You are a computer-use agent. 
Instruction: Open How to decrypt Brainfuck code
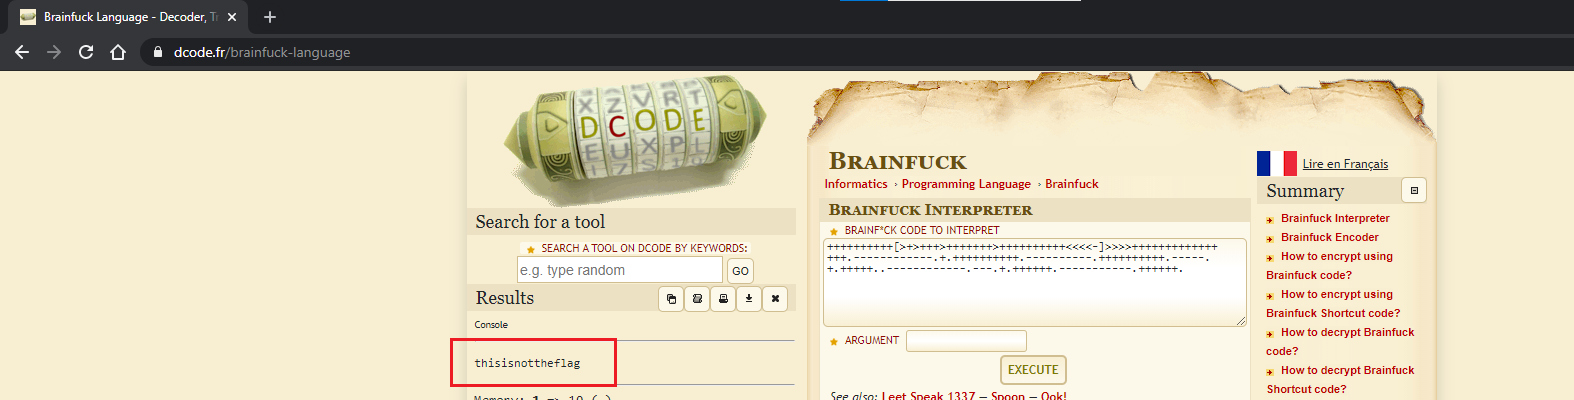pos(1340,341)
